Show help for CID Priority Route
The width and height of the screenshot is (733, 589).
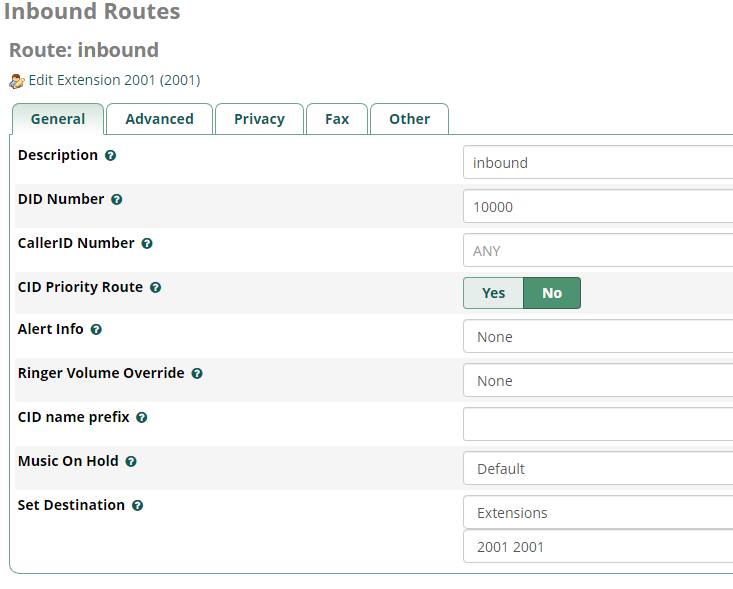pyautogui.click(x=155, y=287)
